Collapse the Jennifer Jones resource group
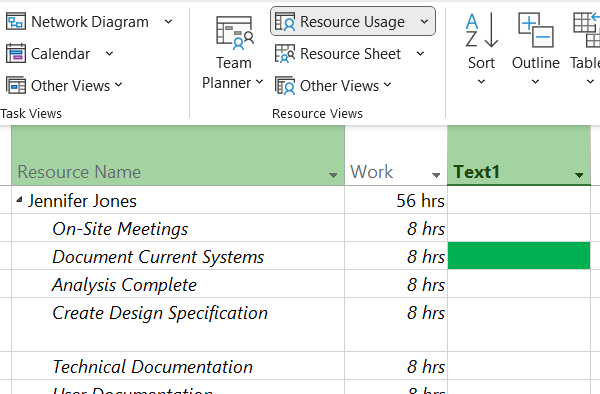Screen dimensions: 600x394 (x=19, y=199)
